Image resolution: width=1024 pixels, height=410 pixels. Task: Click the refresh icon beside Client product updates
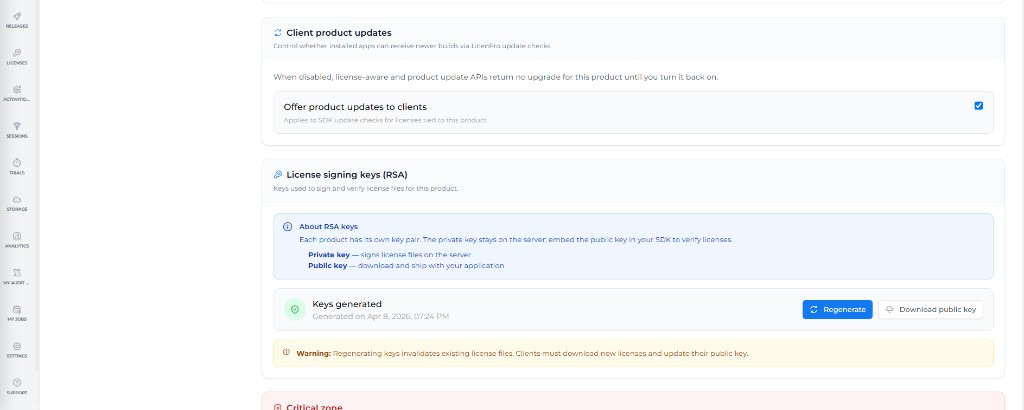(x=278, y=33)
